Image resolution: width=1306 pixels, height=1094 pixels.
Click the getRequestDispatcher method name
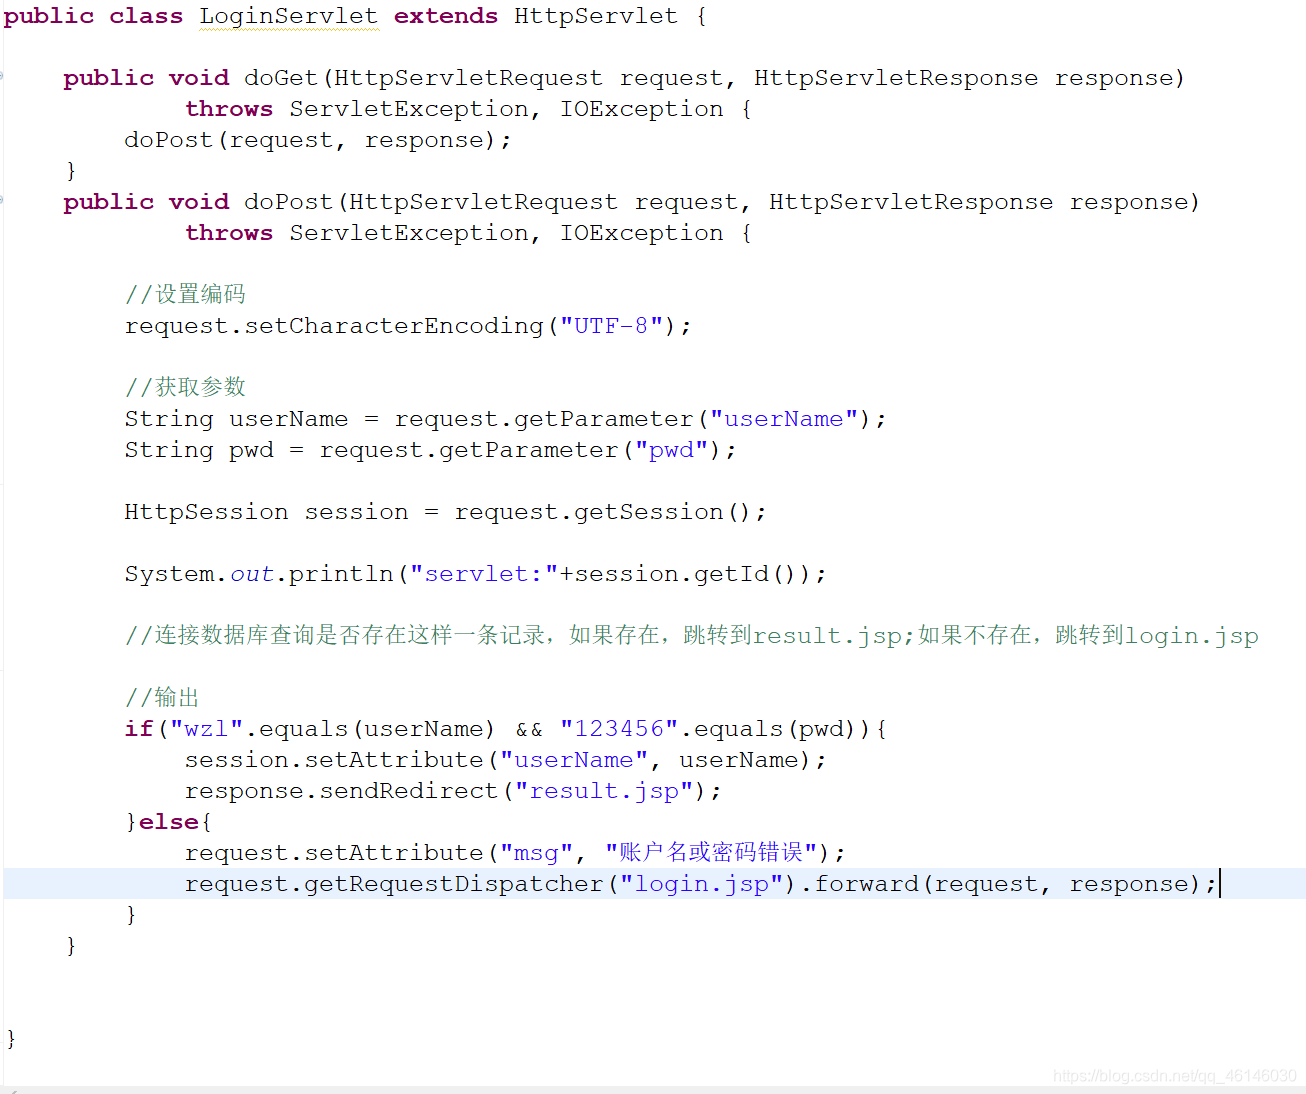click(x=453, y=884)
